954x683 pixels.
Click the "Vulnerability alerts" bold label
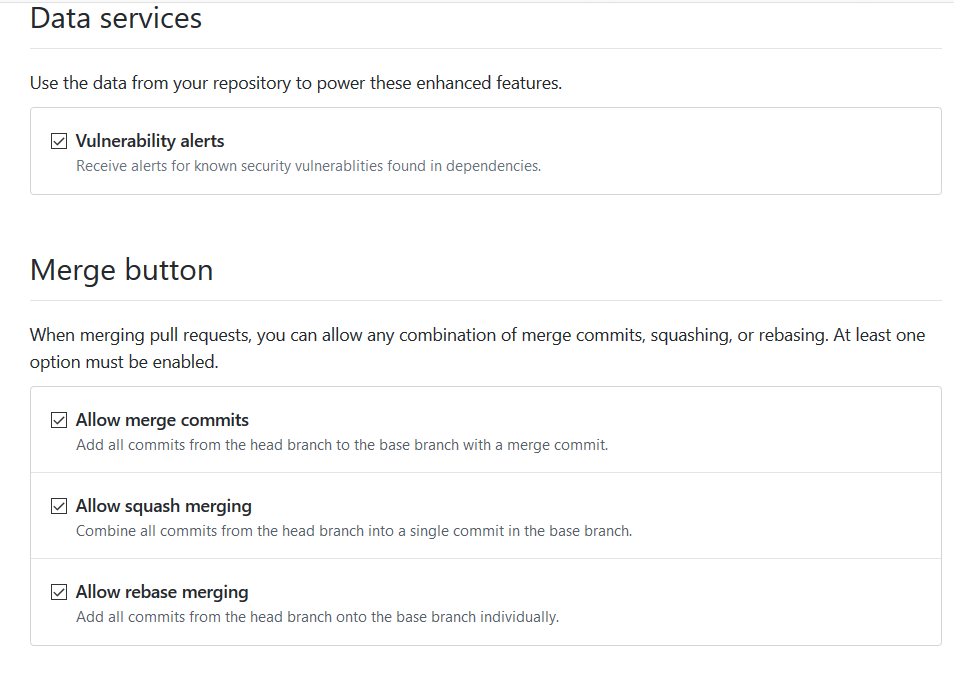150,141
